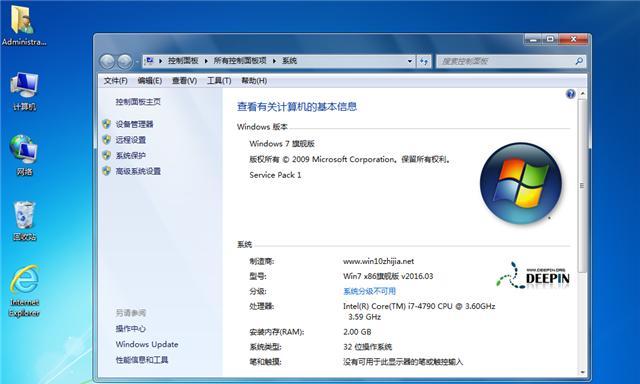Select the Windows 7 旗舰版 text

tap(282, 144)
